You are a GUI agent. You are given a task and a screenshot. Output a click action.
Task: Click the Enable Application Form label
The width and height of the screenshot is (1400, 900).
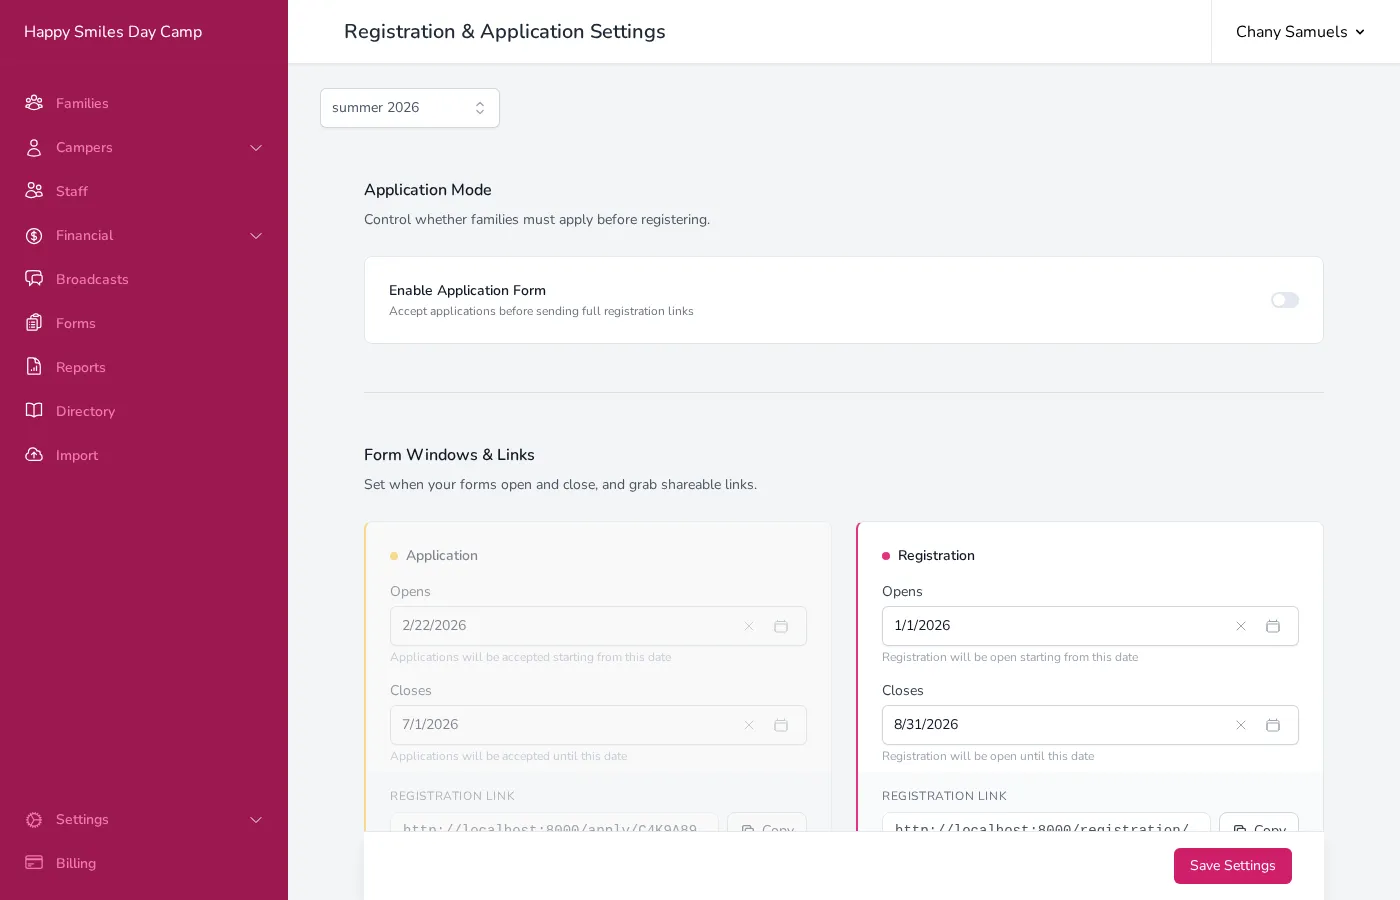point(467,291)
